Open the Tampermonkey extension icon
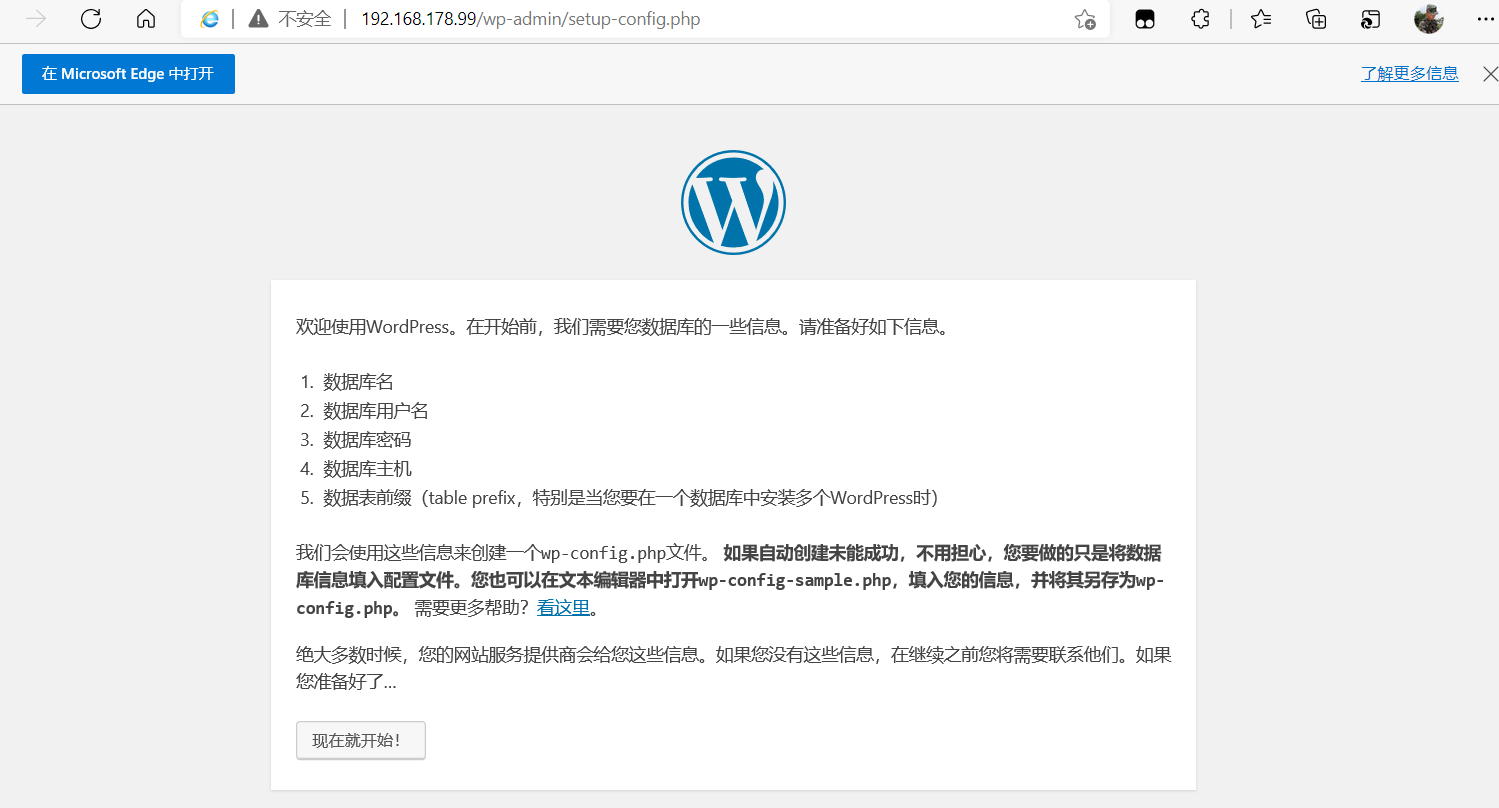Image resolution: width=1499 pixels, height=808 pixels. [x=1145, y=19]
